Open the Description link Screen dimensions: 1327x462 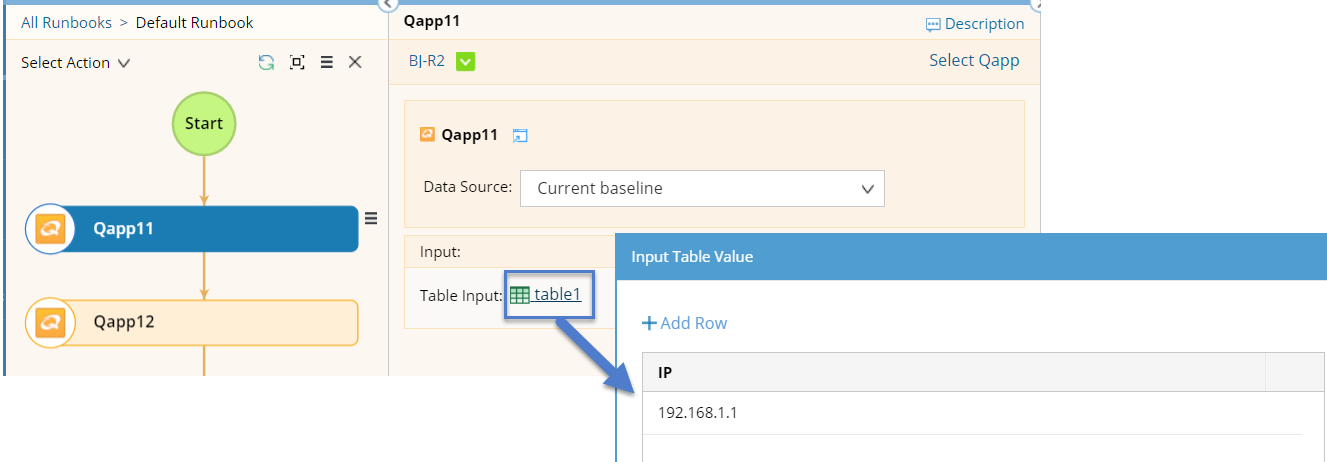click(975, 24)
